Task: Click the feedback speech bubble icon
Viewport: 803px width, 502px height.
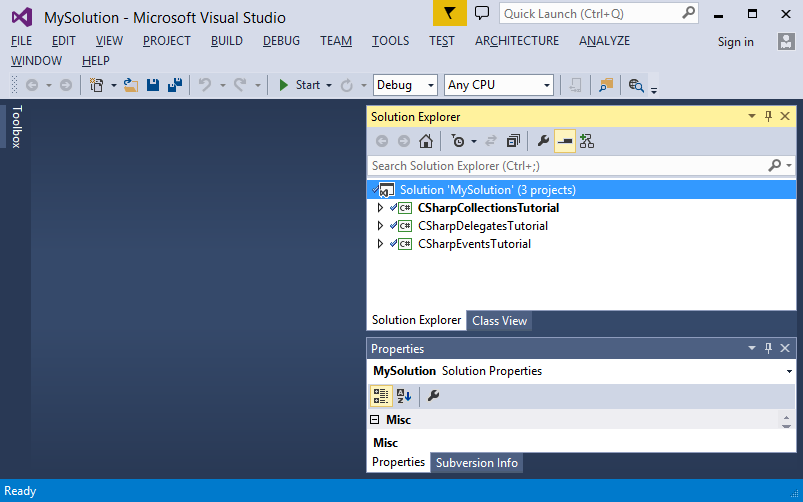Action: [482, 13]
